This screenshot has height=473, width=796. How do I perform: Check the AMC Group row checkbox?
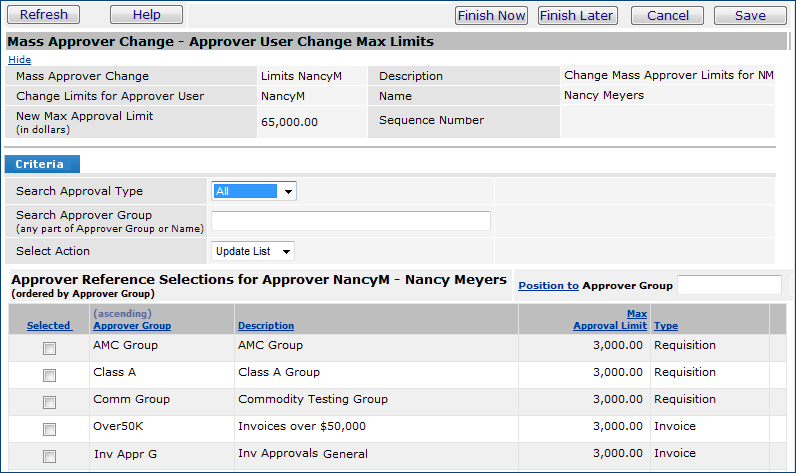coord(49,348)
